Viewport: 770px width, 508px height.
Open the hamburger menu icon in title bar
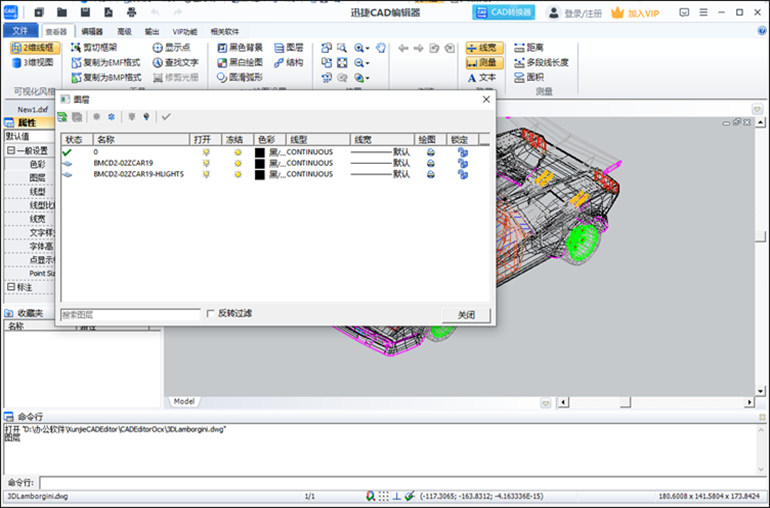(x=704, y=12)
